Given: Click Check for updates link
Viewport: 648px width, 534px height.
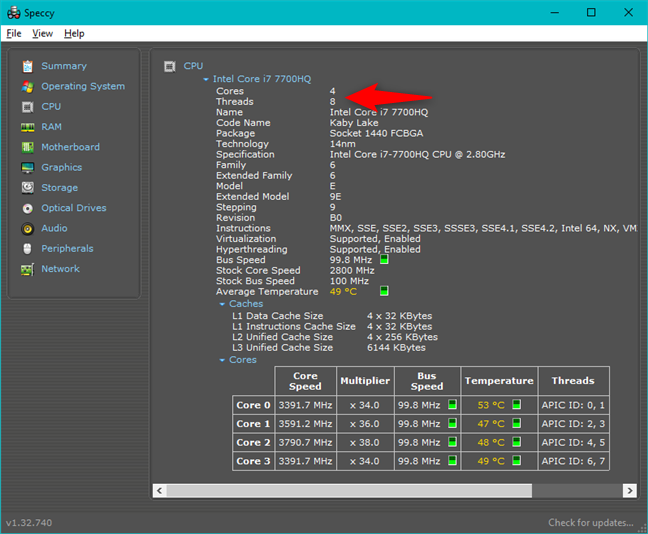Looking at the screenshot, I should pos(591,523).
